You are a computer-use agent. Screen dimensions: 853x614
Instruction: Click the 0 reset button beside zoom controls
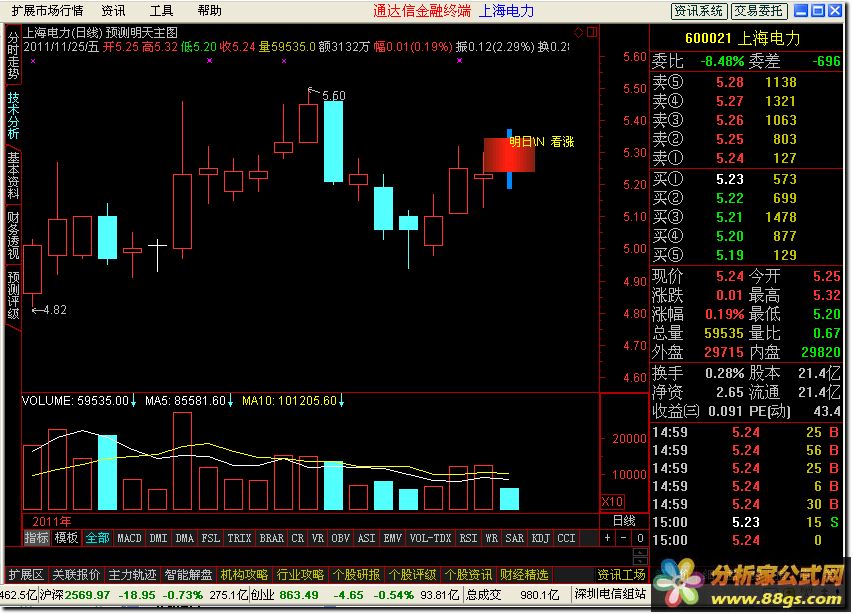tap(640, 538)
